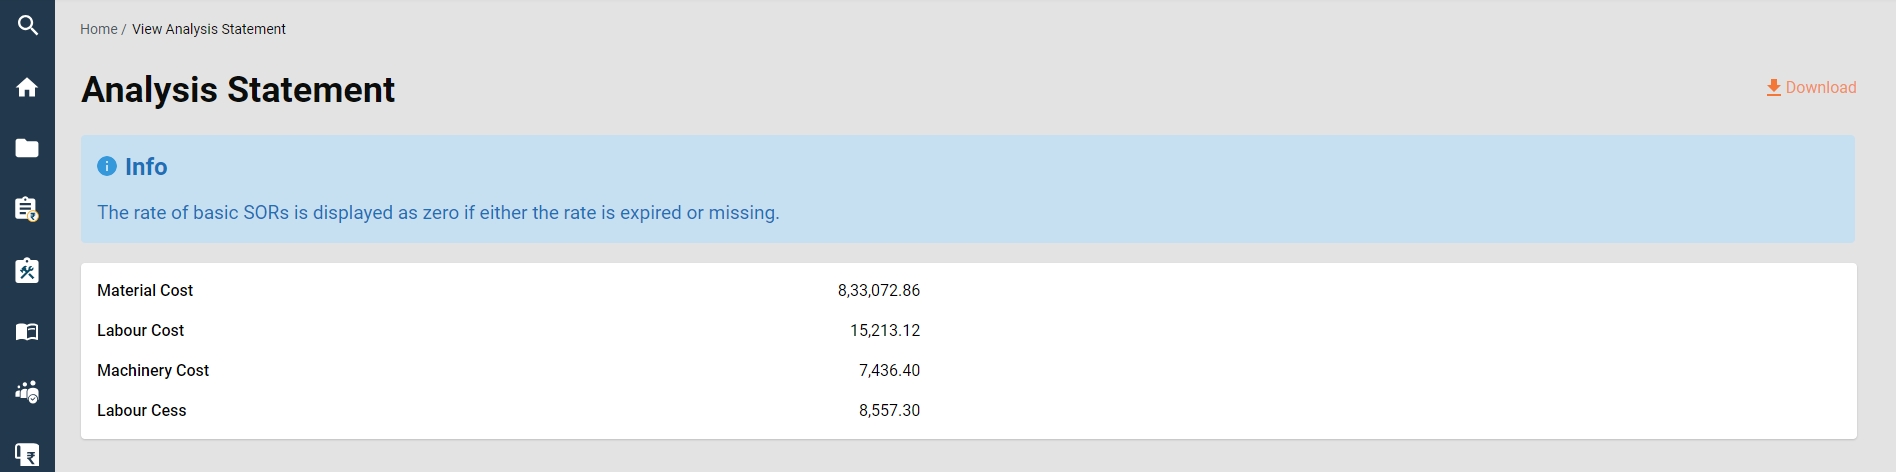Select the Material Cost label

point(145,290)
